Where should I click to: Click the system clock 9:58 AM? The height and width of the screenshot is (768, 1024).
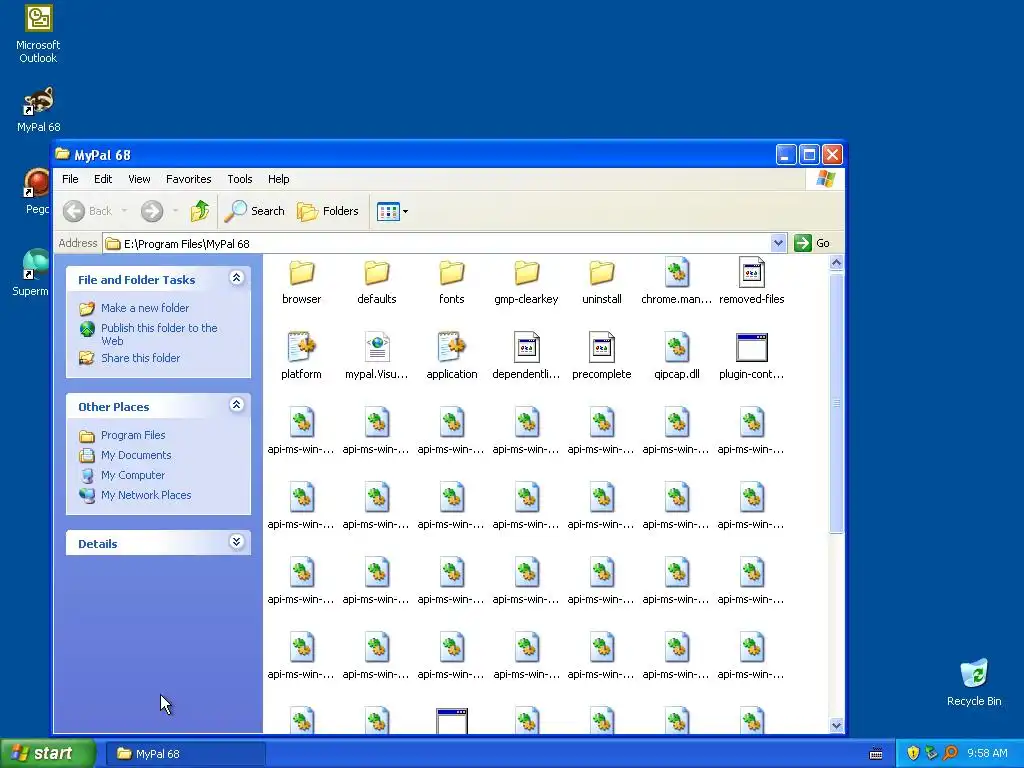point(987,753)
